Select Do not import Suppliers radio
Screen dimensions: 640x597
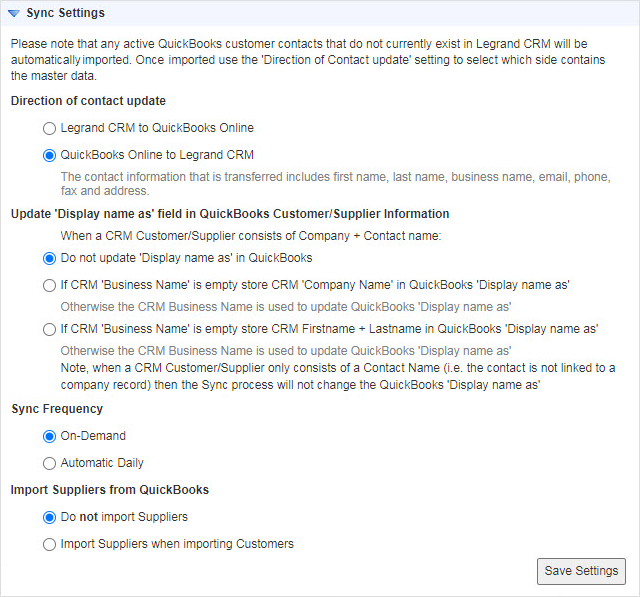click(x=50, y=517)
